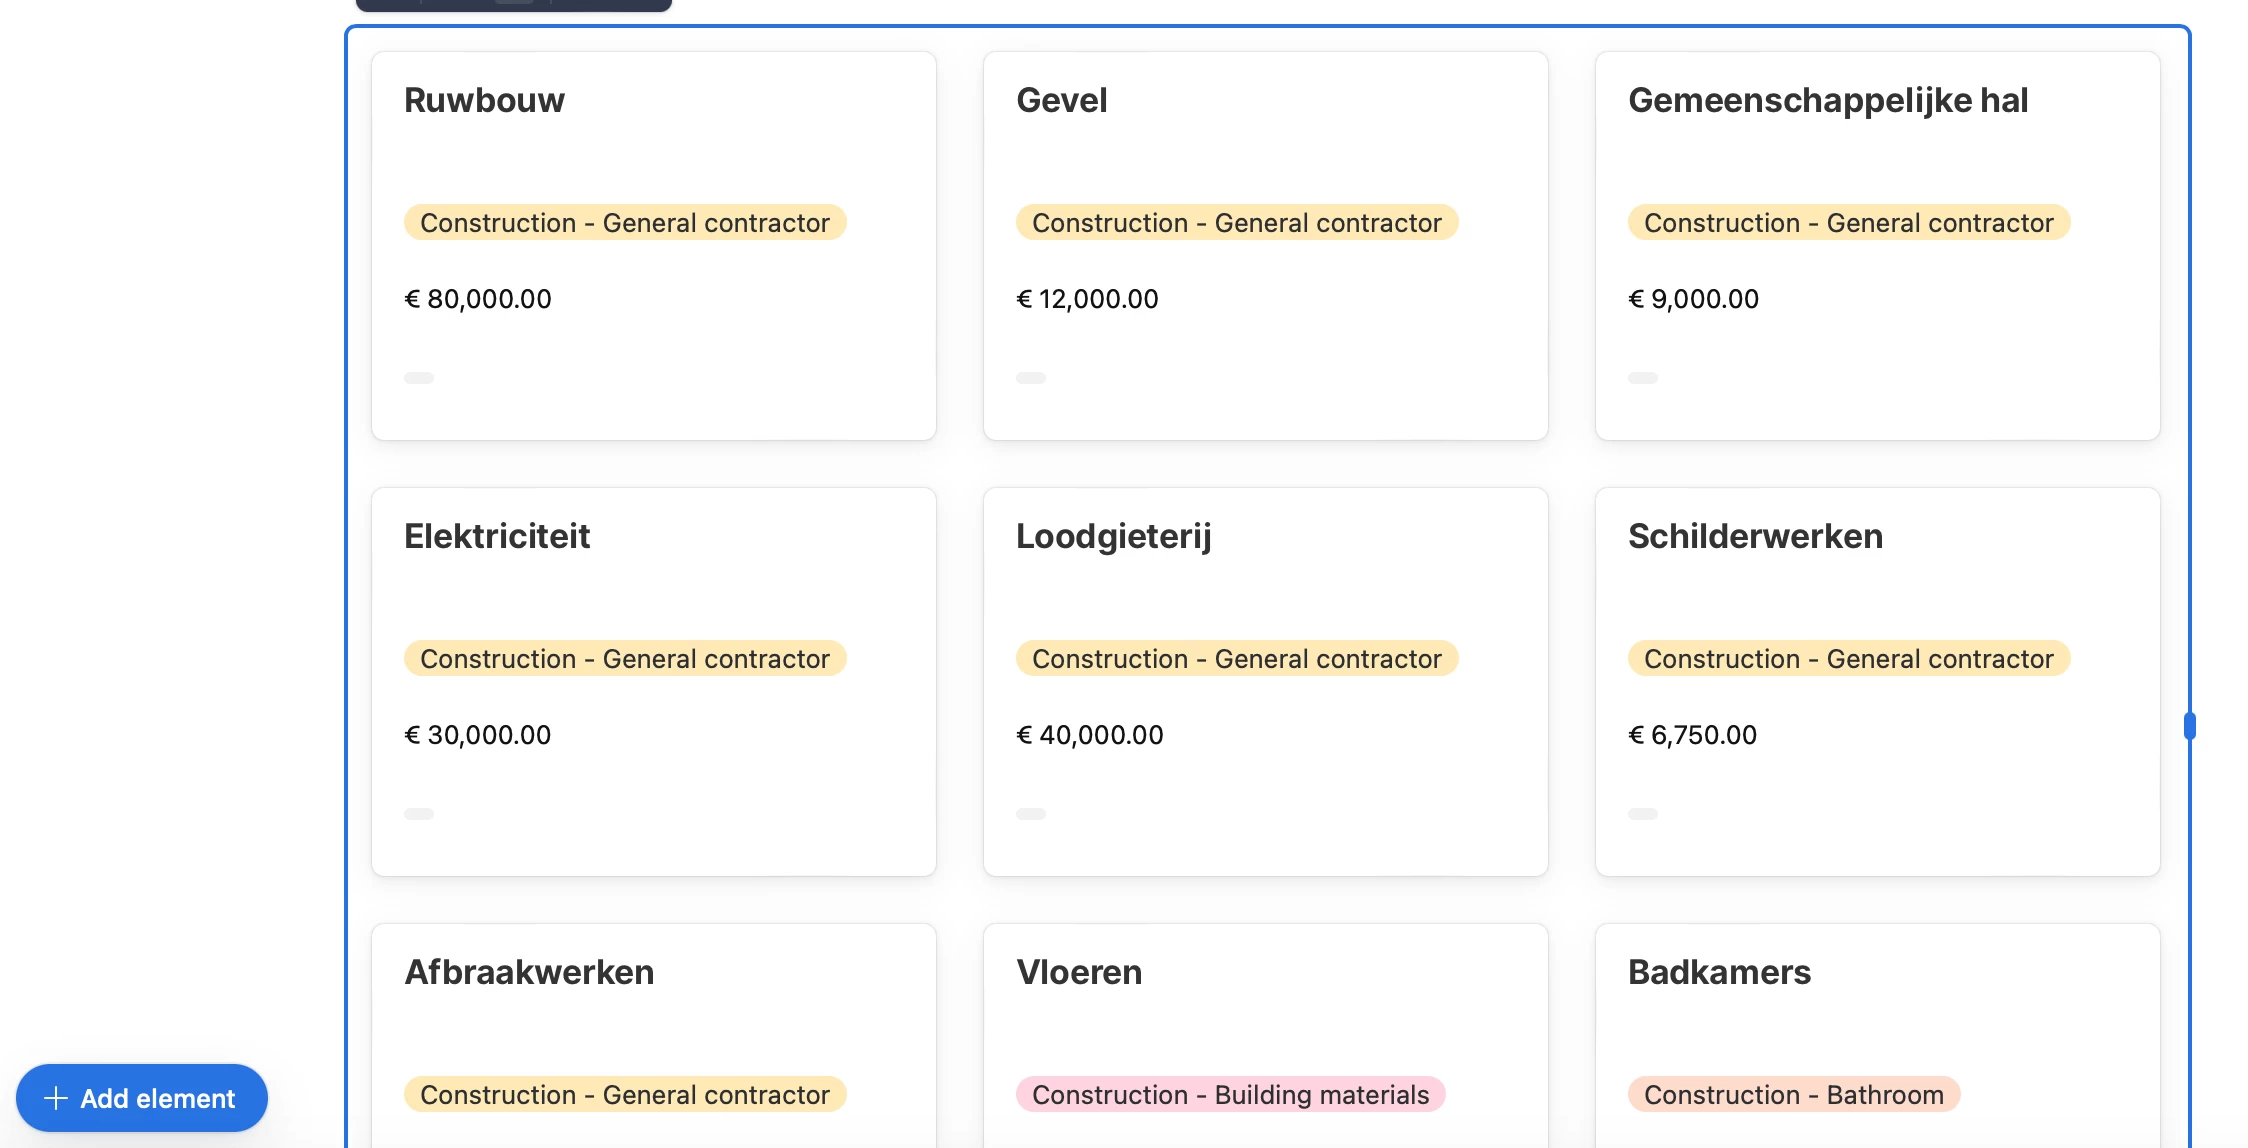Viewport: 2248px width, 1148px height.
Task: Click the Elektriciteit card title
Action: click(497, 536)
